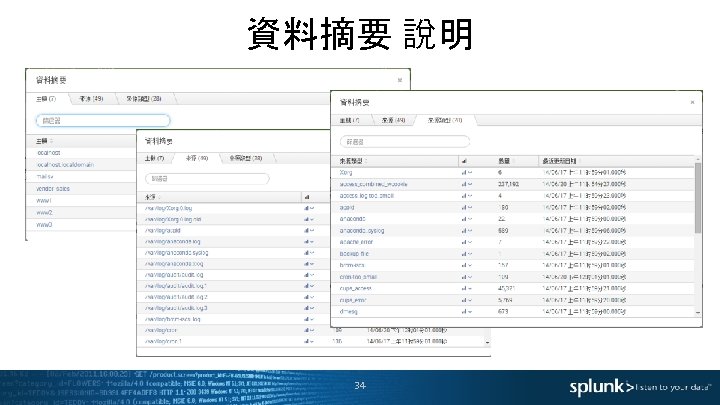Click chart icon beside /var/log/audit/audit.log.2
This screenshot has height=405, width=720.
[309, 297]
